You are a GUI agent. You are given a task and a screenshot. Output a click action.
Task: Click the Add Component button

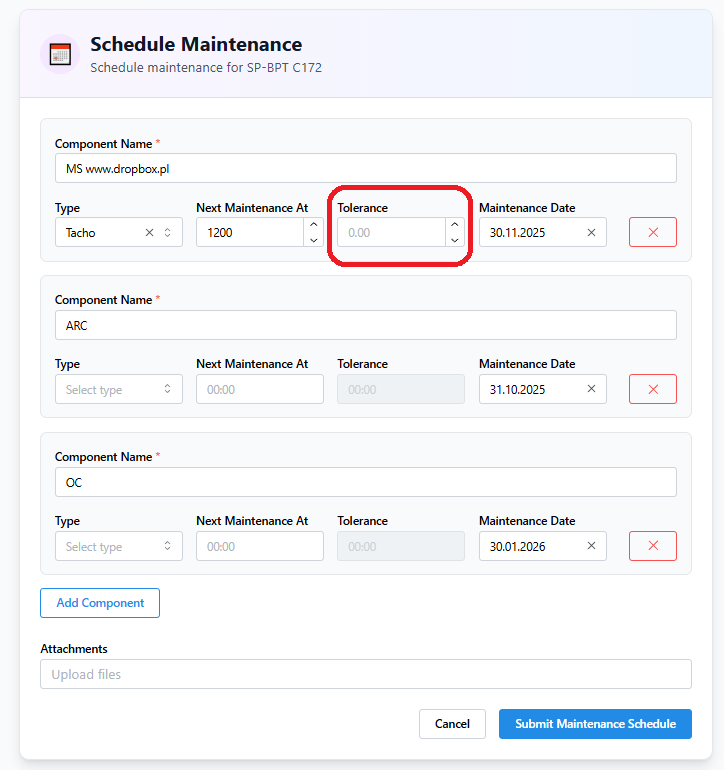click(100, 603)
